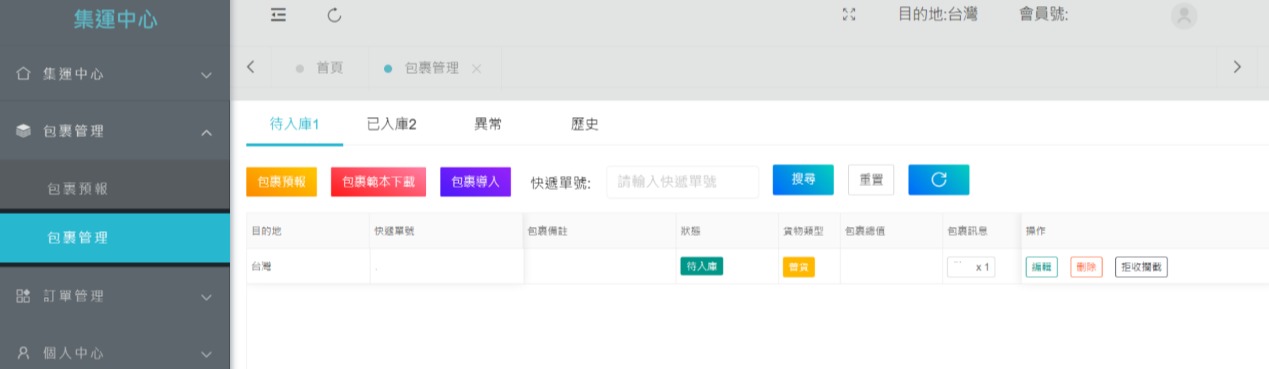Click the 編輯 button in the table row
This screenshot has width=1269, height=369.
pyautogui.click(x=1041, y=267)
